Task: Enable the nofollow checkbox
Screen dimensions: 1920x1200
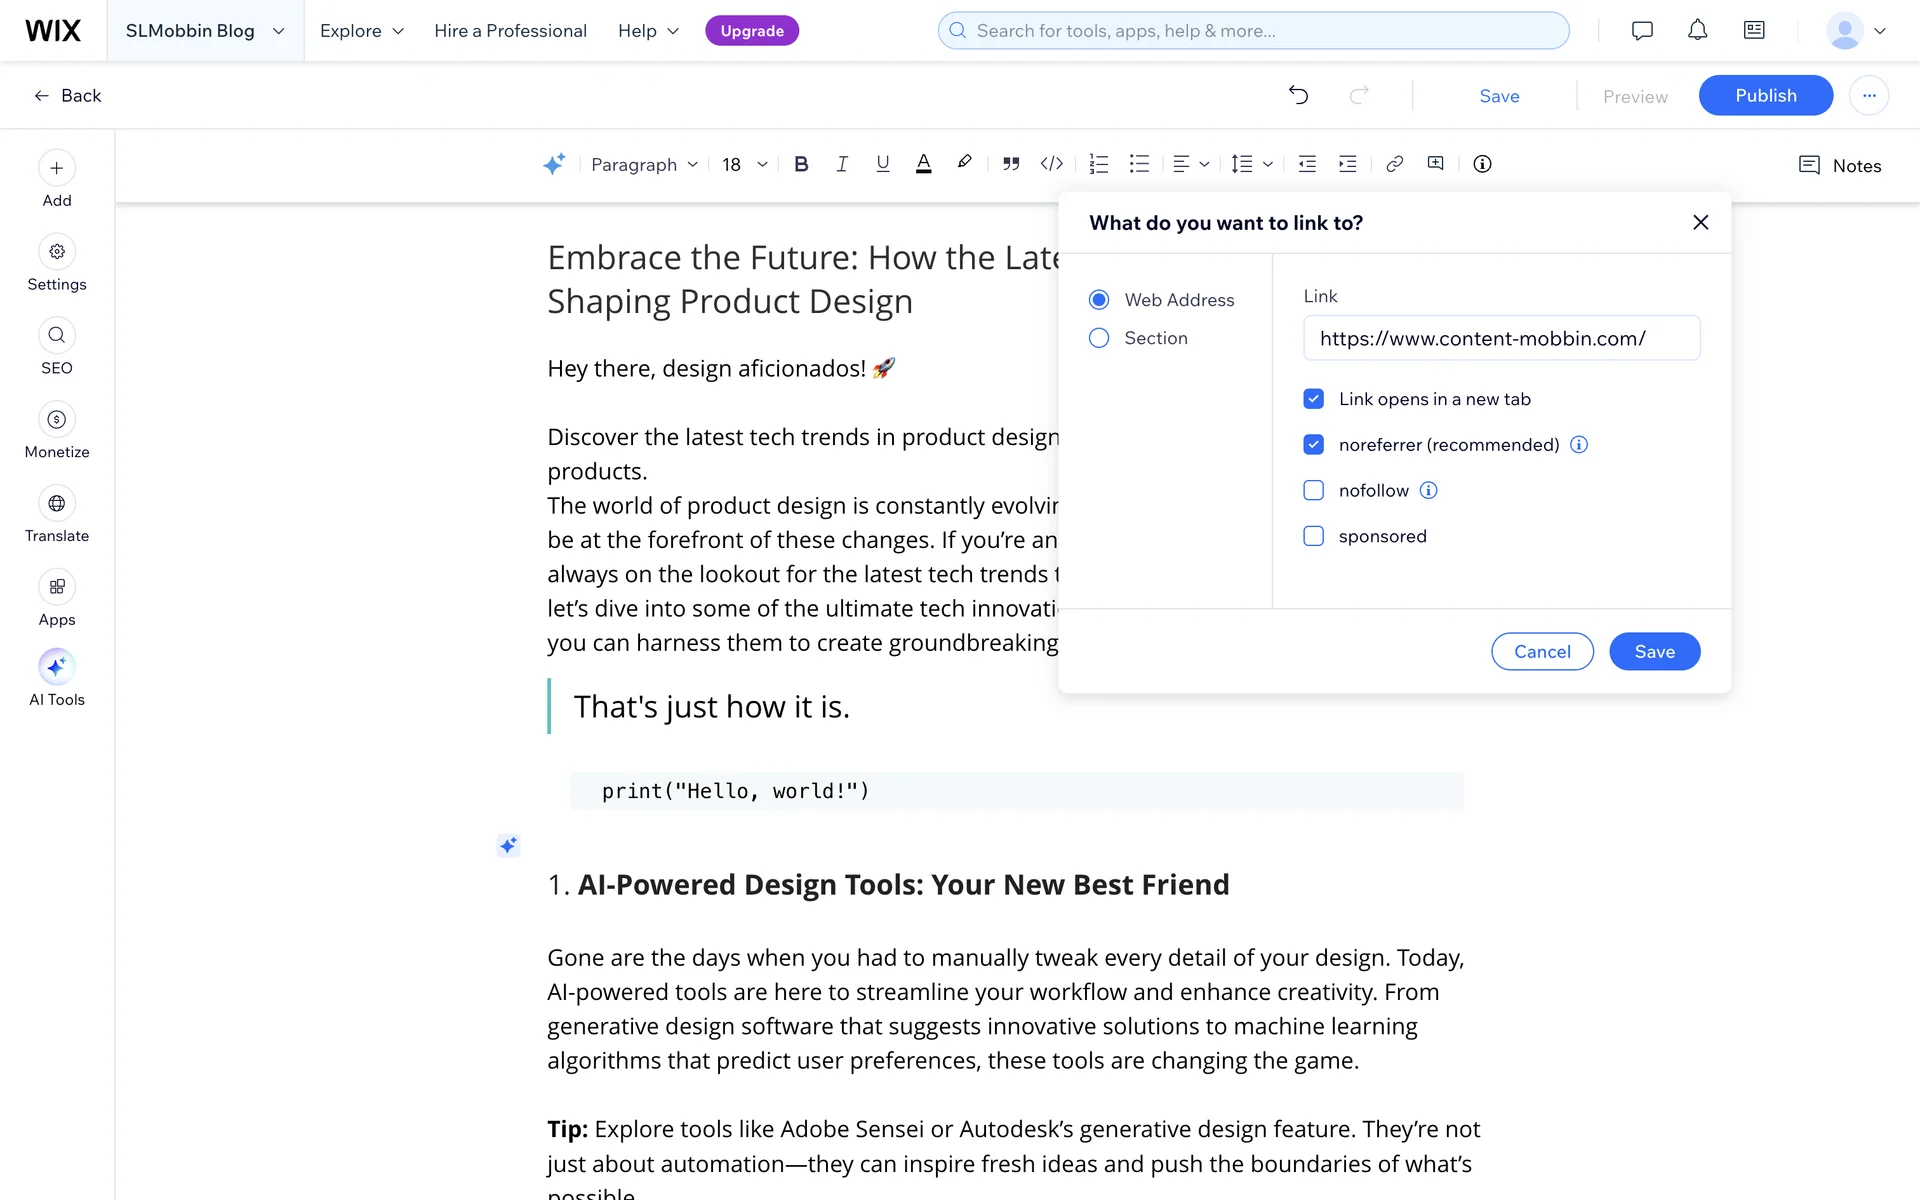Action: tap(1313, 490)
